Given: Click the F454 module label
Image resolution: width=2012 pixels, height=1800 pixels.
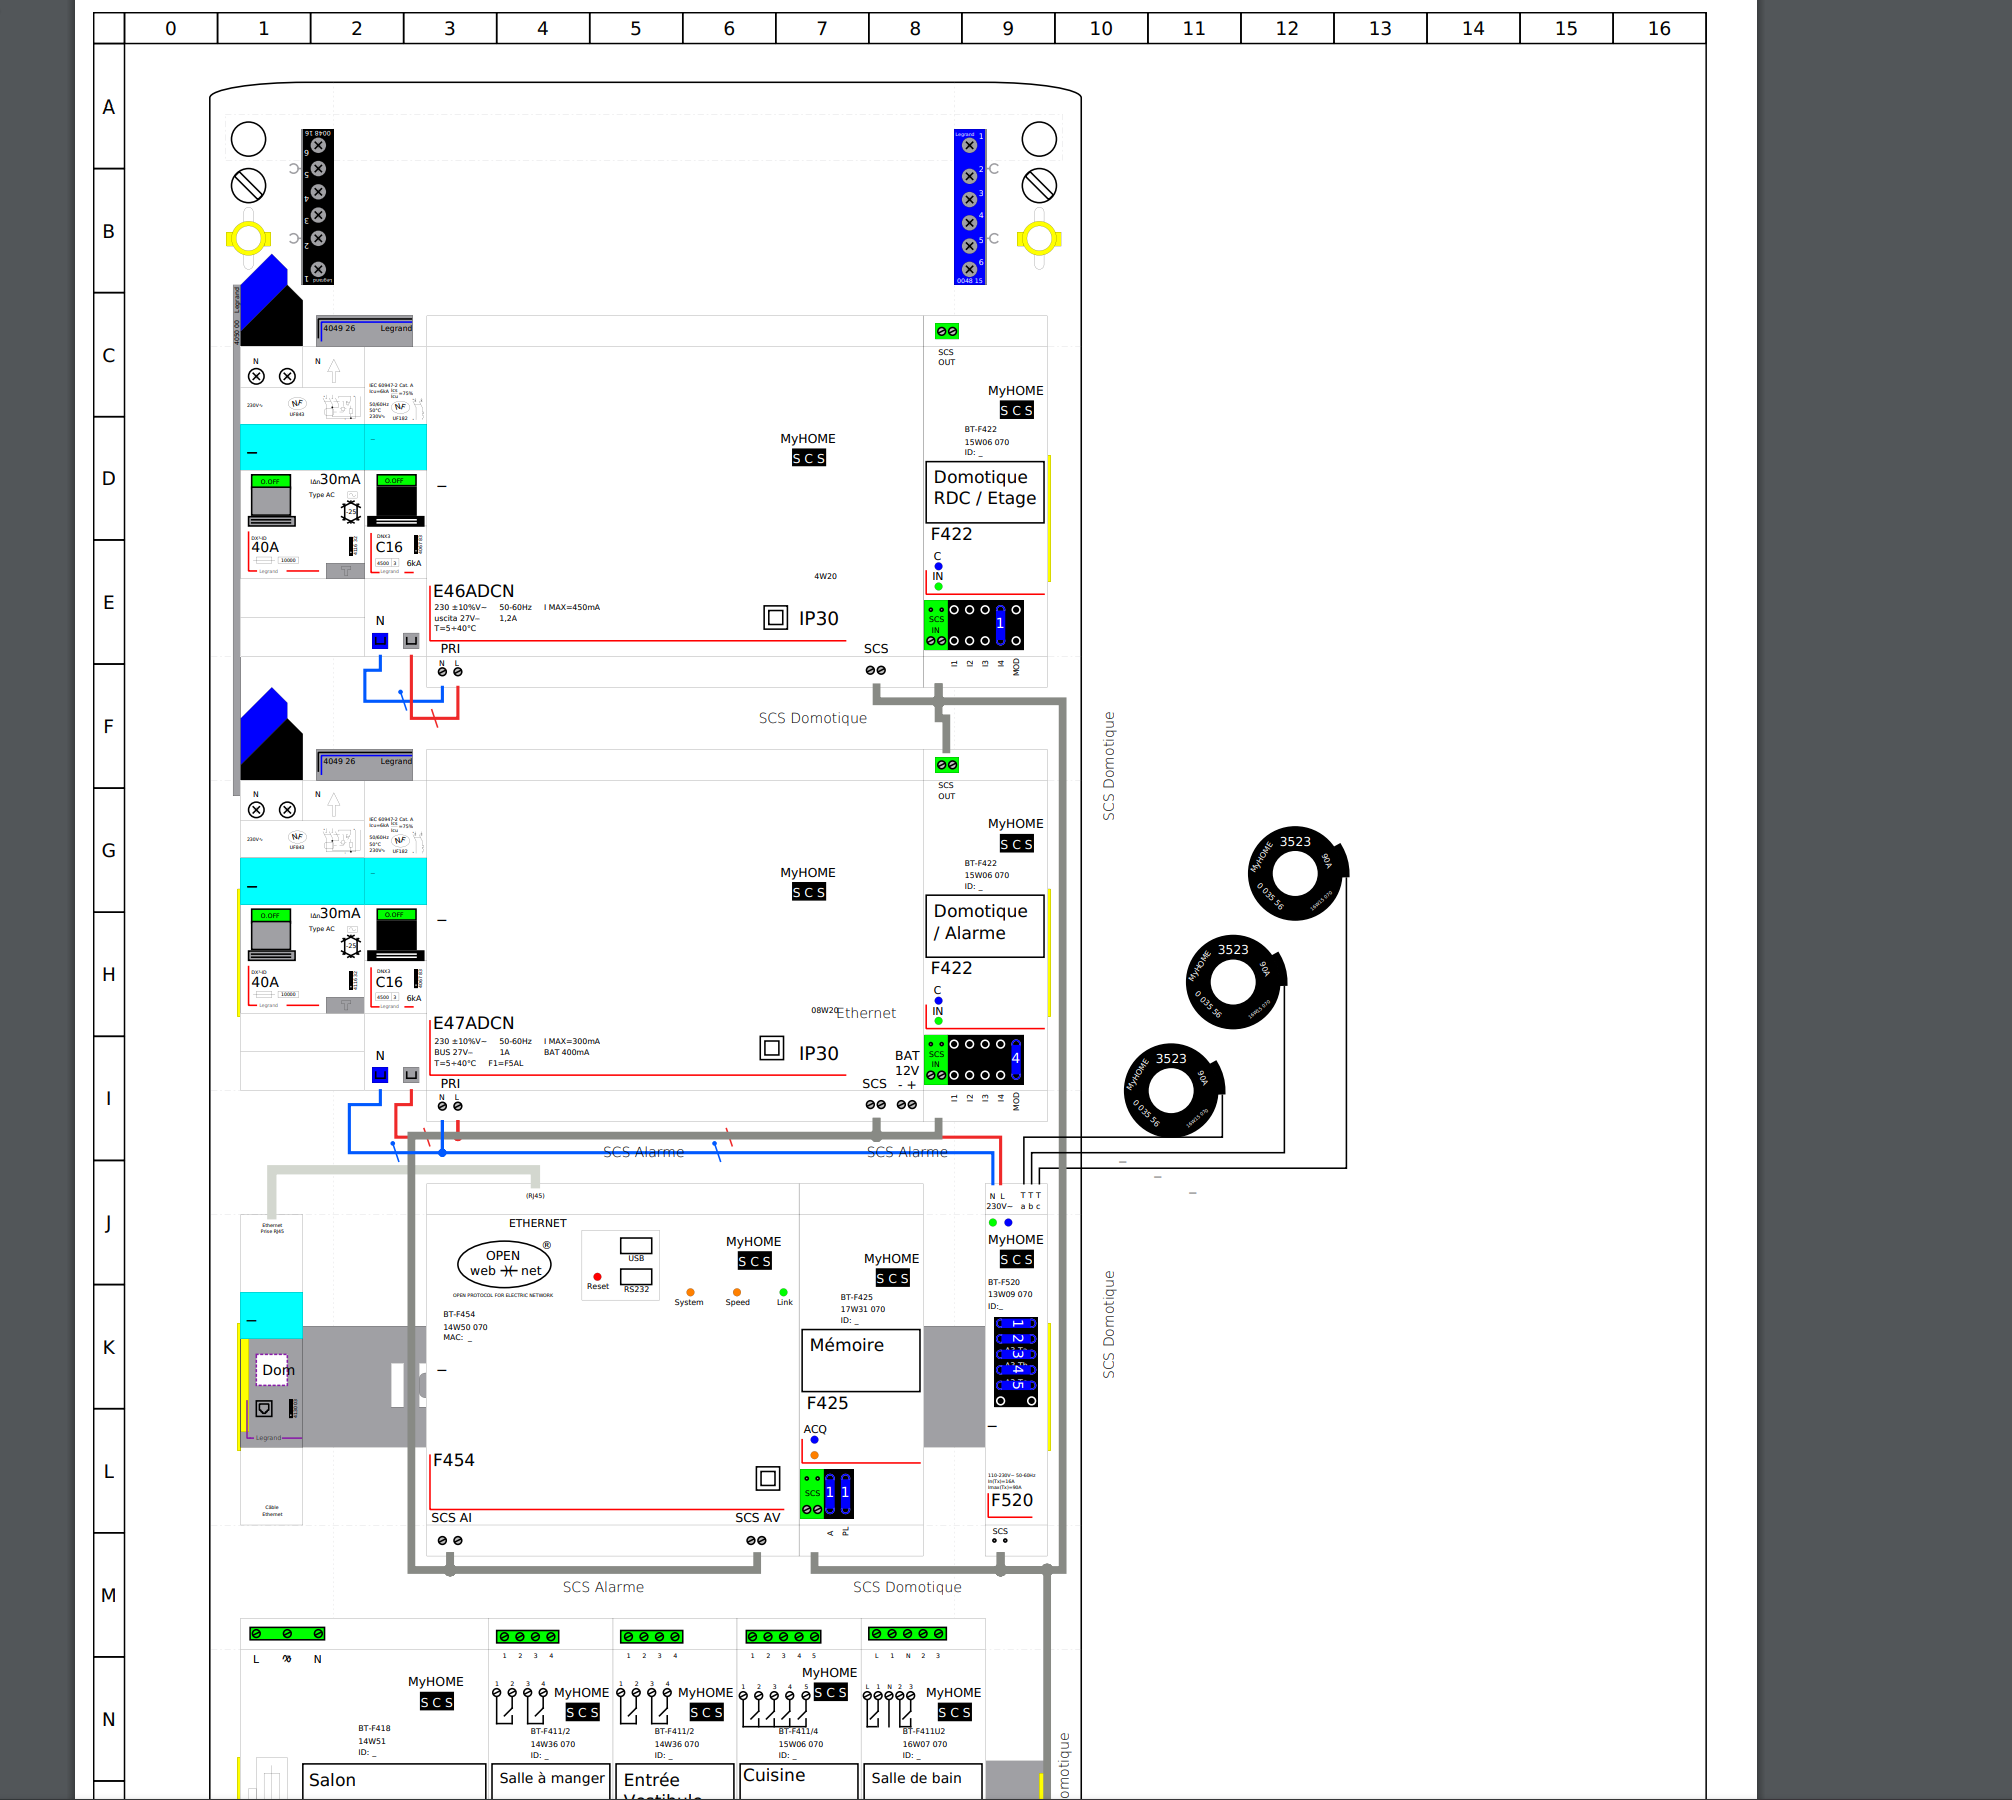Looking at the screenshot, I should 454,1460.
